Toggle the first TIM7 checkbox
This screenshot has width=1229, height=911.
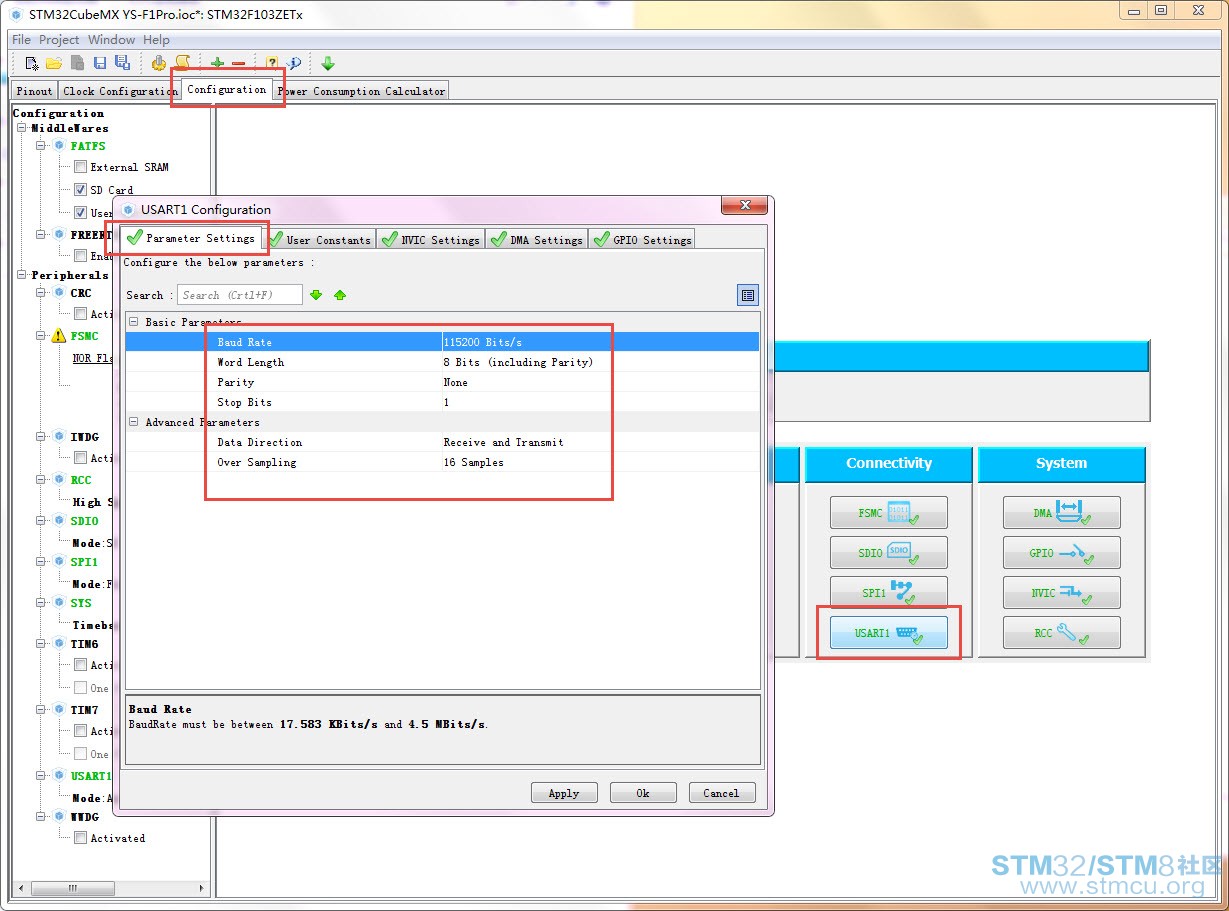pos(81,731)
